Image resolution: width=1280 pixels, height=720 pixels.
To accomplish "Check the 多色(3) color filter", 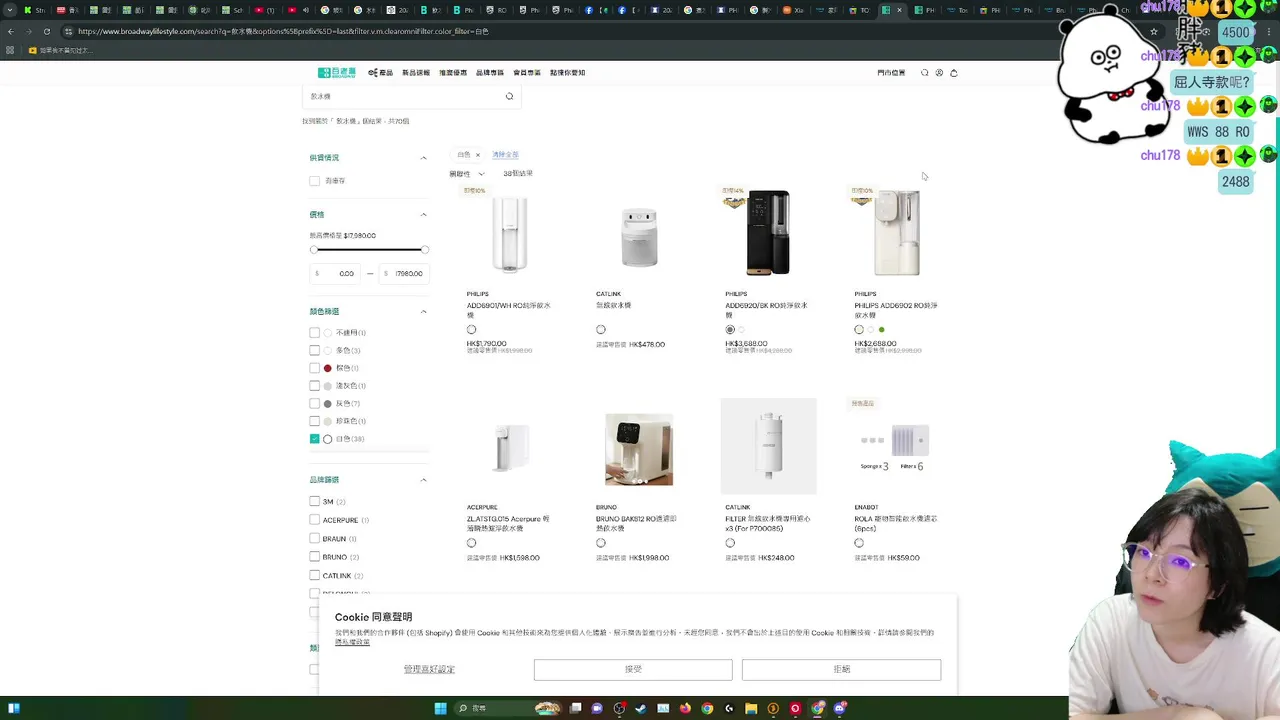I will pyautogui.click(x=314, y=351).
